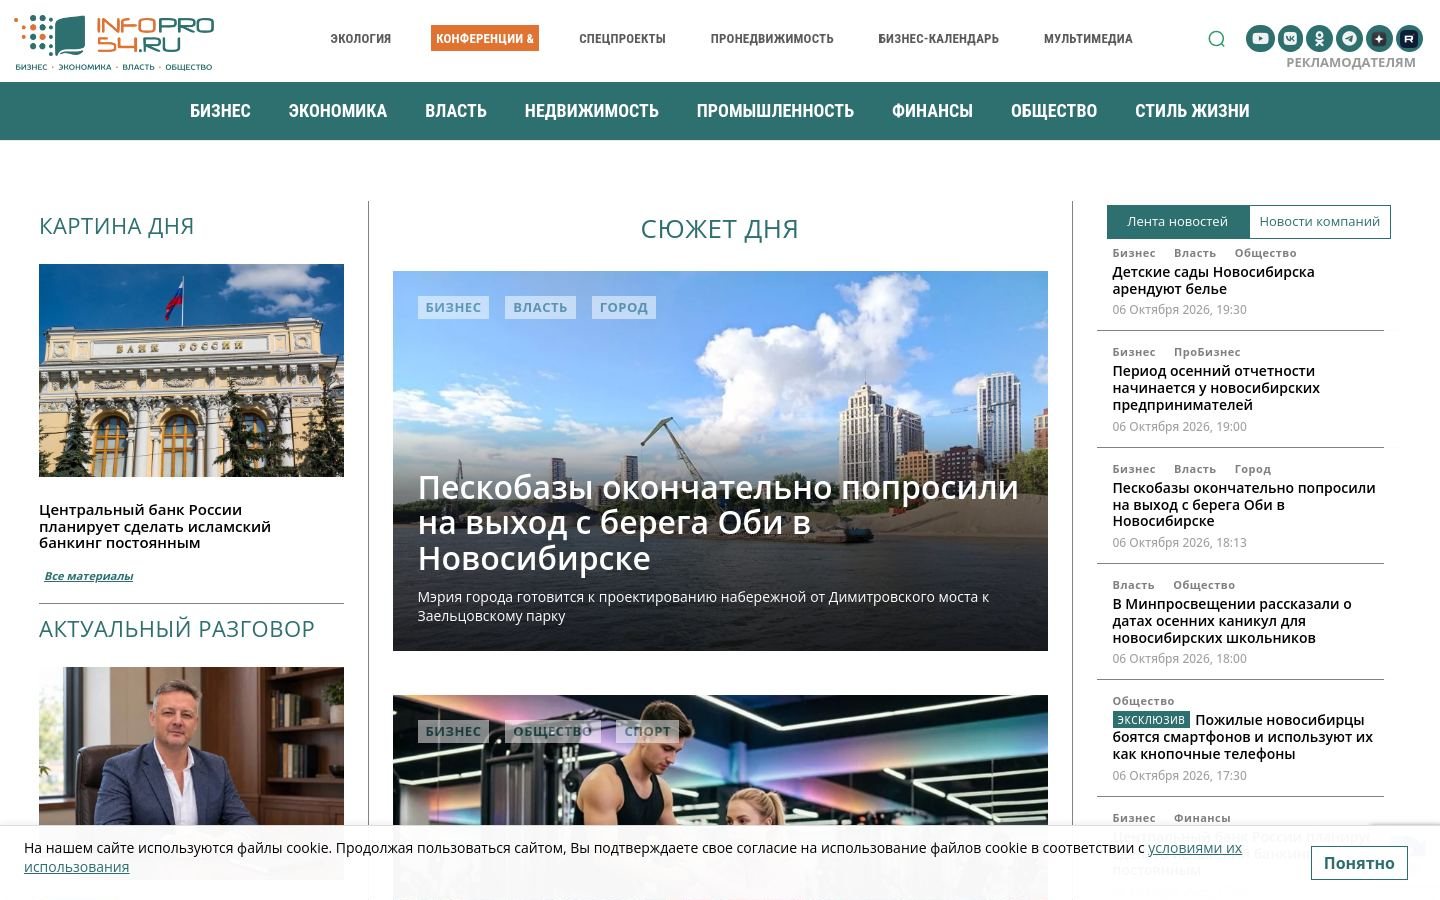1440x900 pixels.
Task: Open the YouTube channel icon
Action: [x=1260, y=39]
